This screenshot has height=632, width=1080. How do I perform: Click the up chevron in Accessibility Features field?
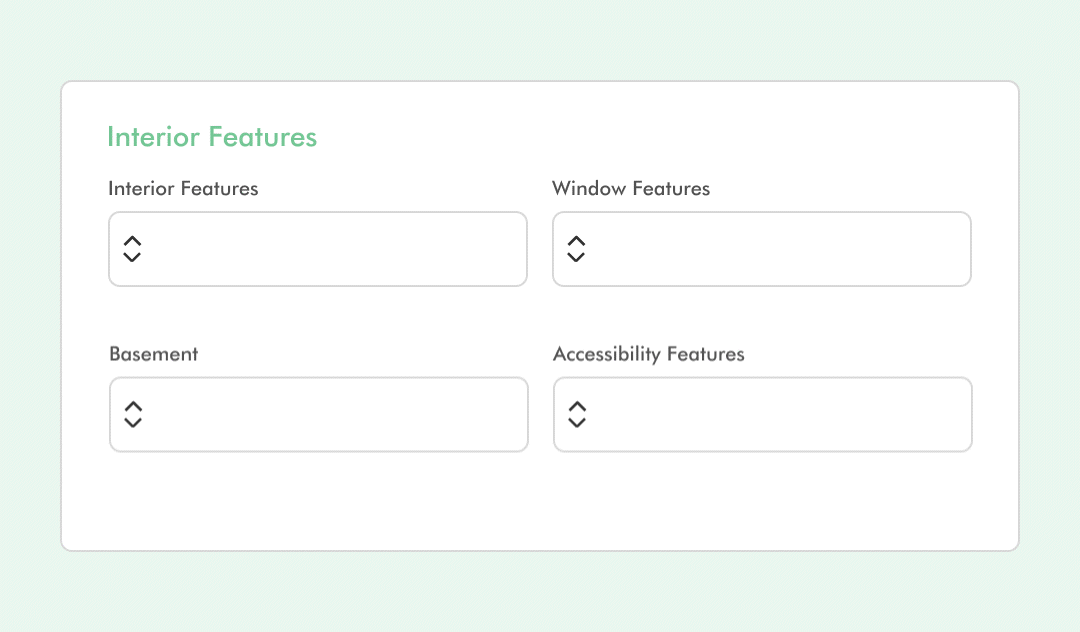[577, 406]
